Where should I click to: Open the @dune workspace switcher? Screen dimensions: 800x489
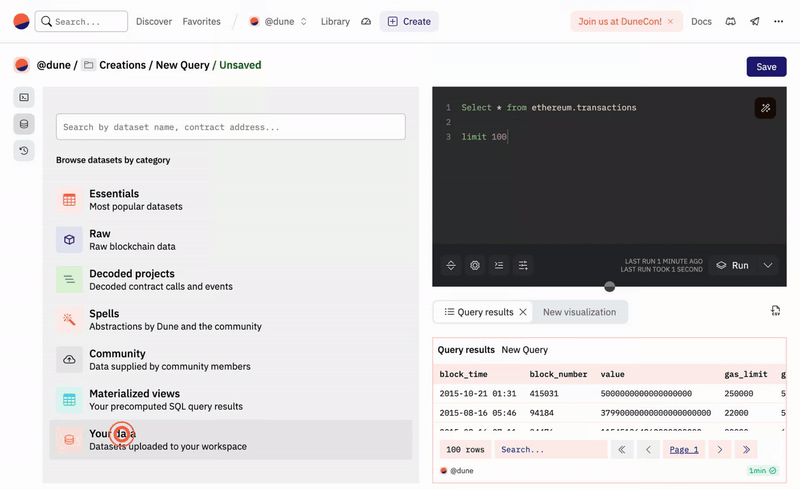pos(279,21)
